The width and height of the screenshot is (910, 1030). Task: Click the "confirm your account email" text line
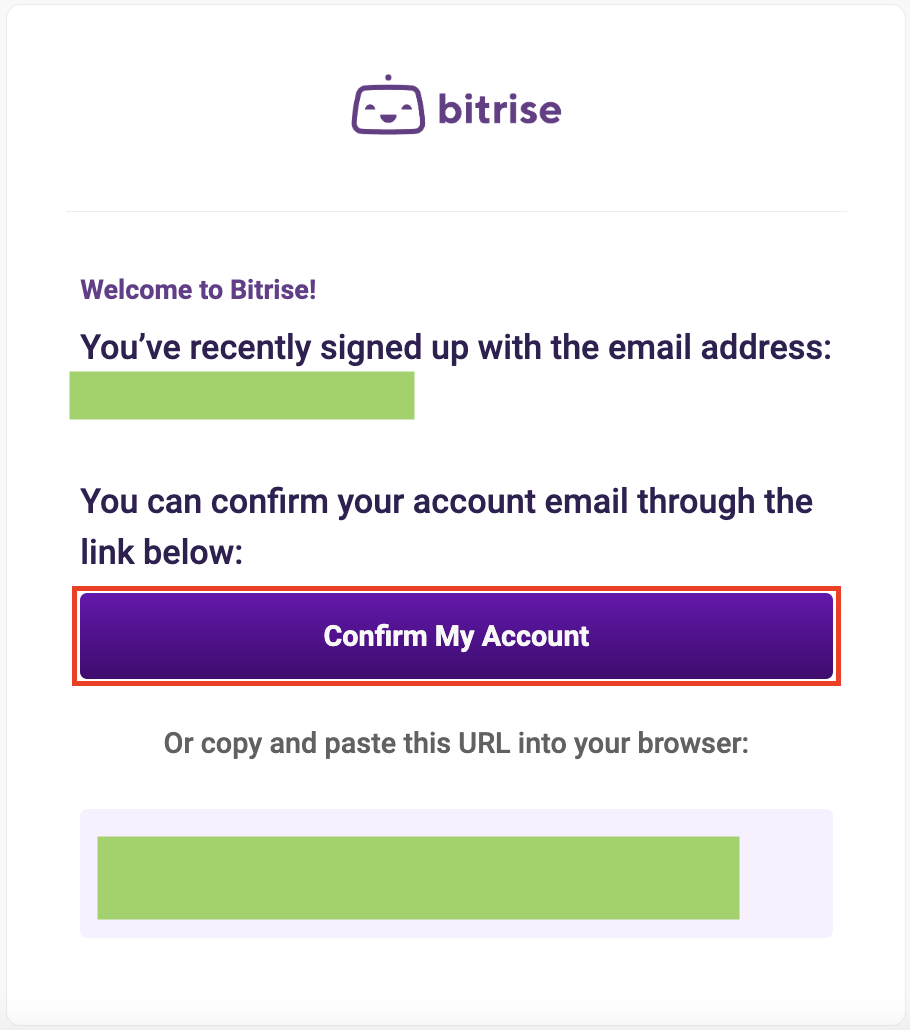447,502
